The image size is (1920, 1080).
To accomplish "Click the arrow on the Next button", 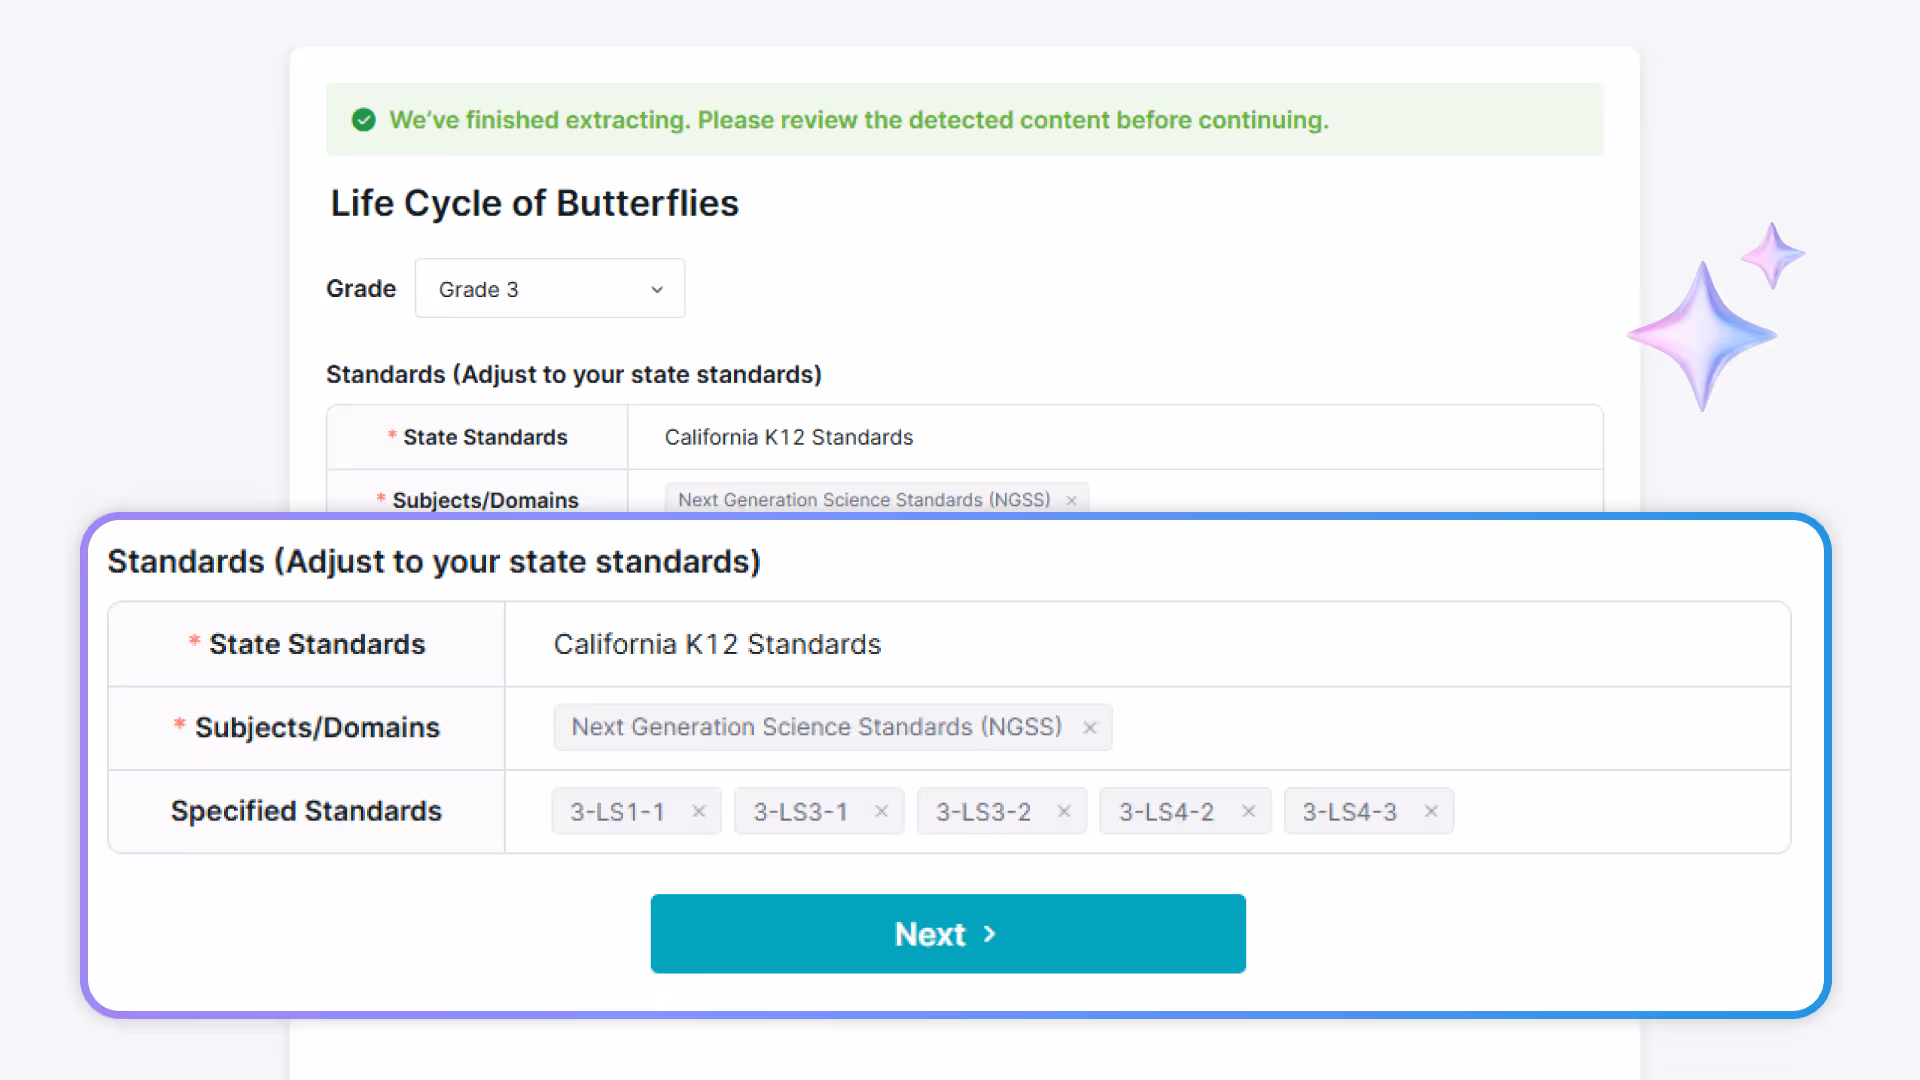I will (x=990, y=933).
